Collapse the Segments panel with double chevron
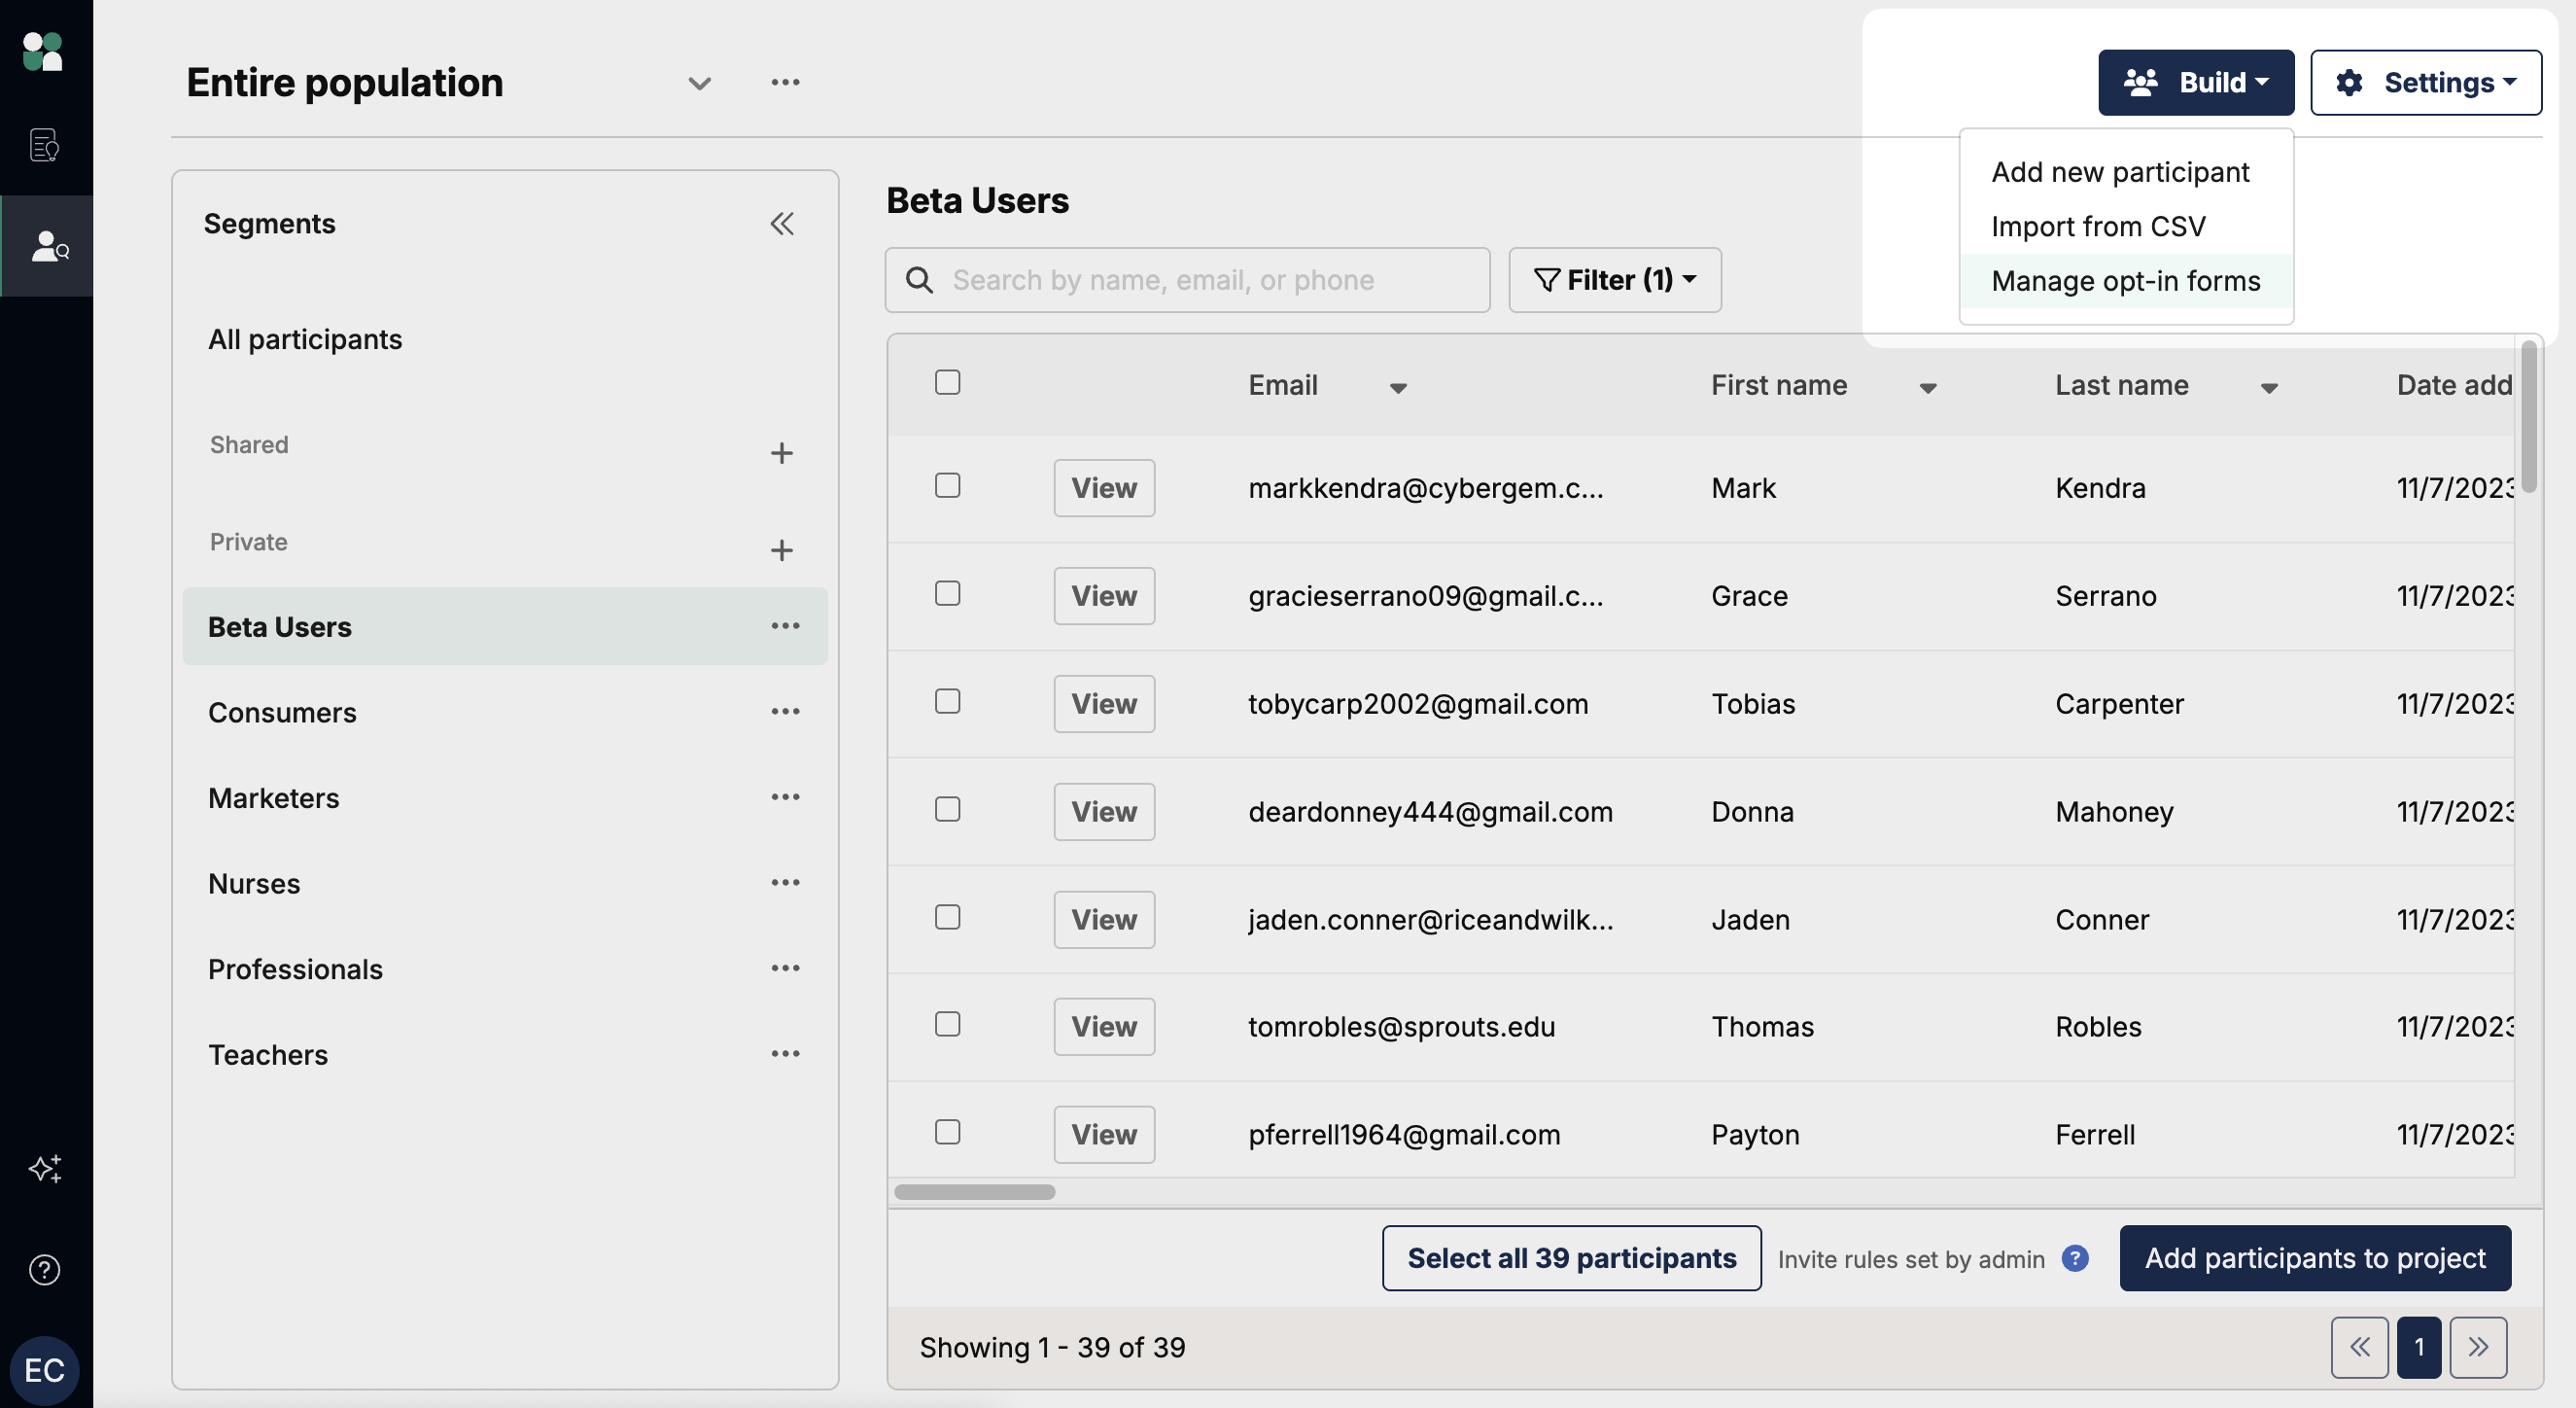The image size is (2576, 1408). click(x=781, y=224)
